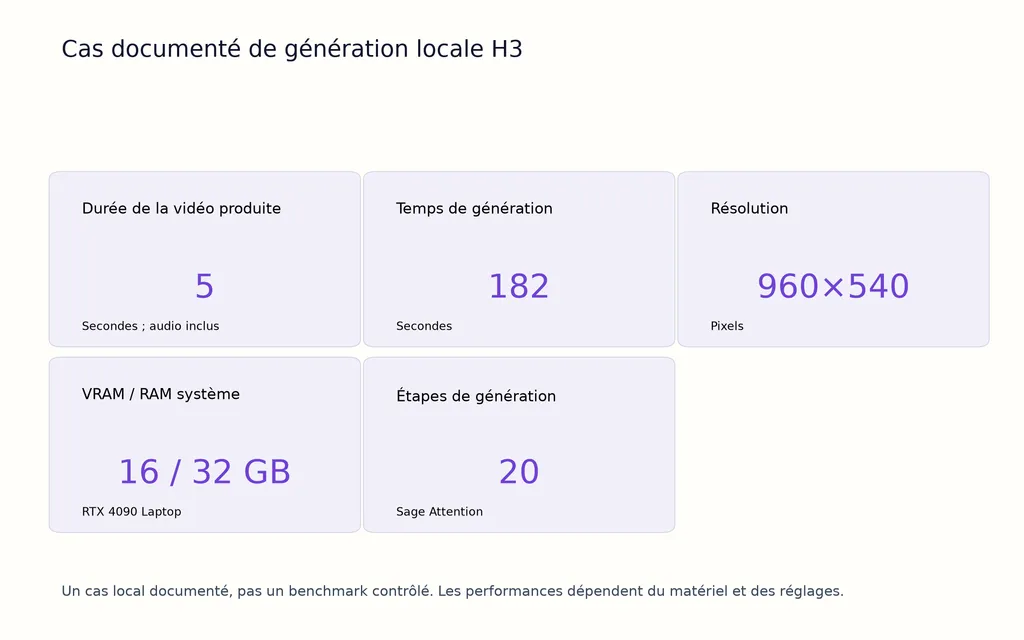Click the "Temps de génération" card label

pos(474,208)
